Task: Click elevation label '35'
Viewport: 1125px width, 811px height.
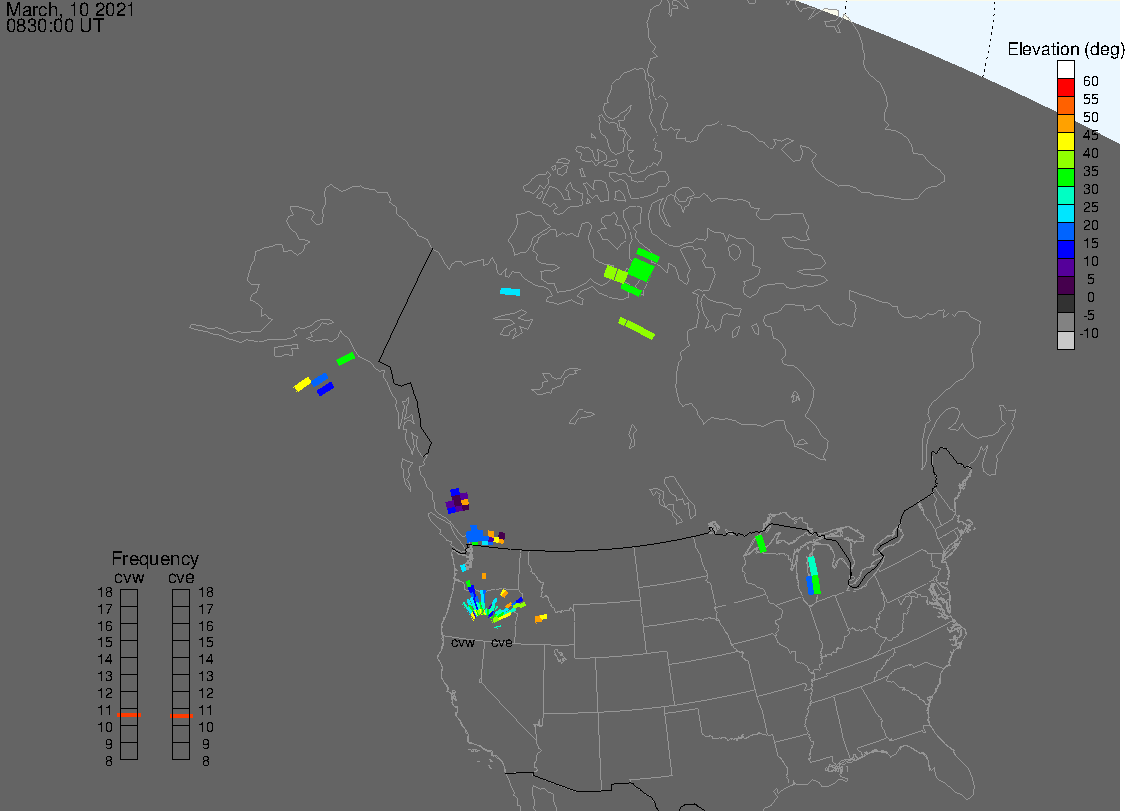Action: point(1091,171)
